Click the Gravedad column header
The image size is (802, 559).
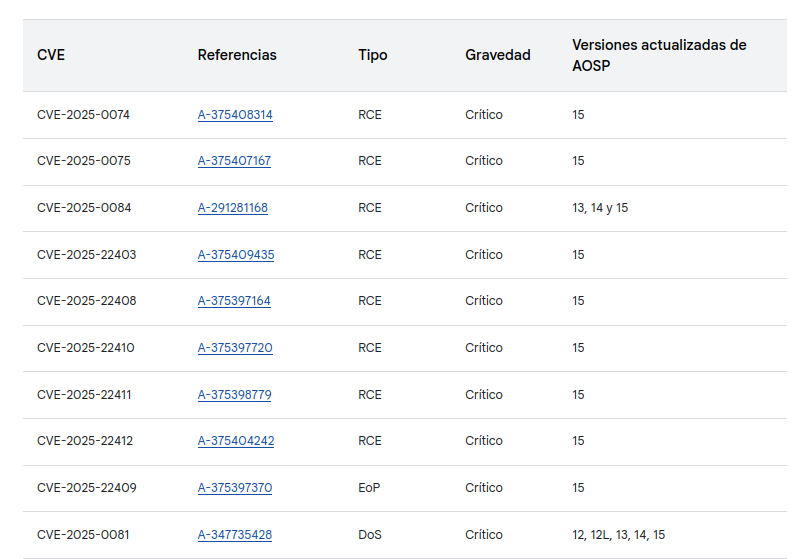pyautogui.click(x=497, y=55)
